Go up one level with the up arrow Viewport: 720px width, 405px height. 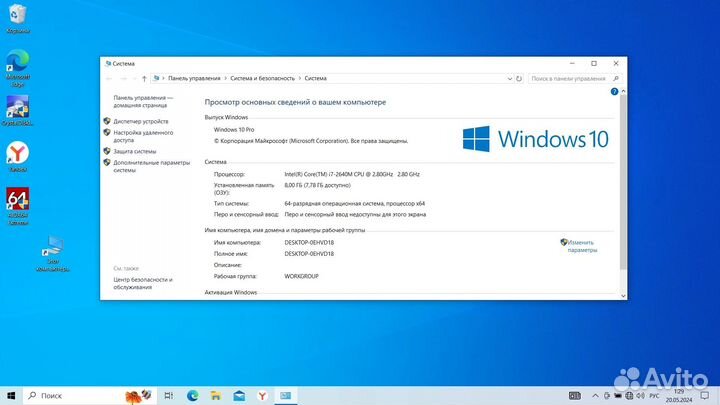click(x=144, y=79)
